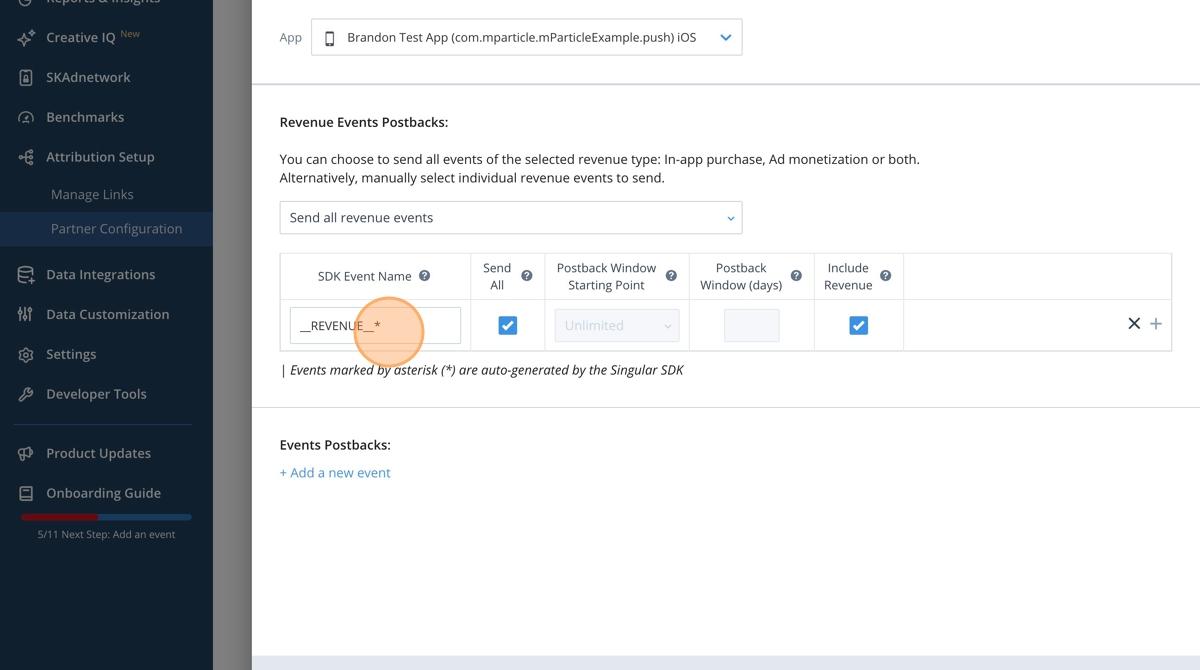Image resolution: width=1200 pixels, height=670 pixels.
Task: Remove the __REVENUE__ row with the X
Action: 1134,323
